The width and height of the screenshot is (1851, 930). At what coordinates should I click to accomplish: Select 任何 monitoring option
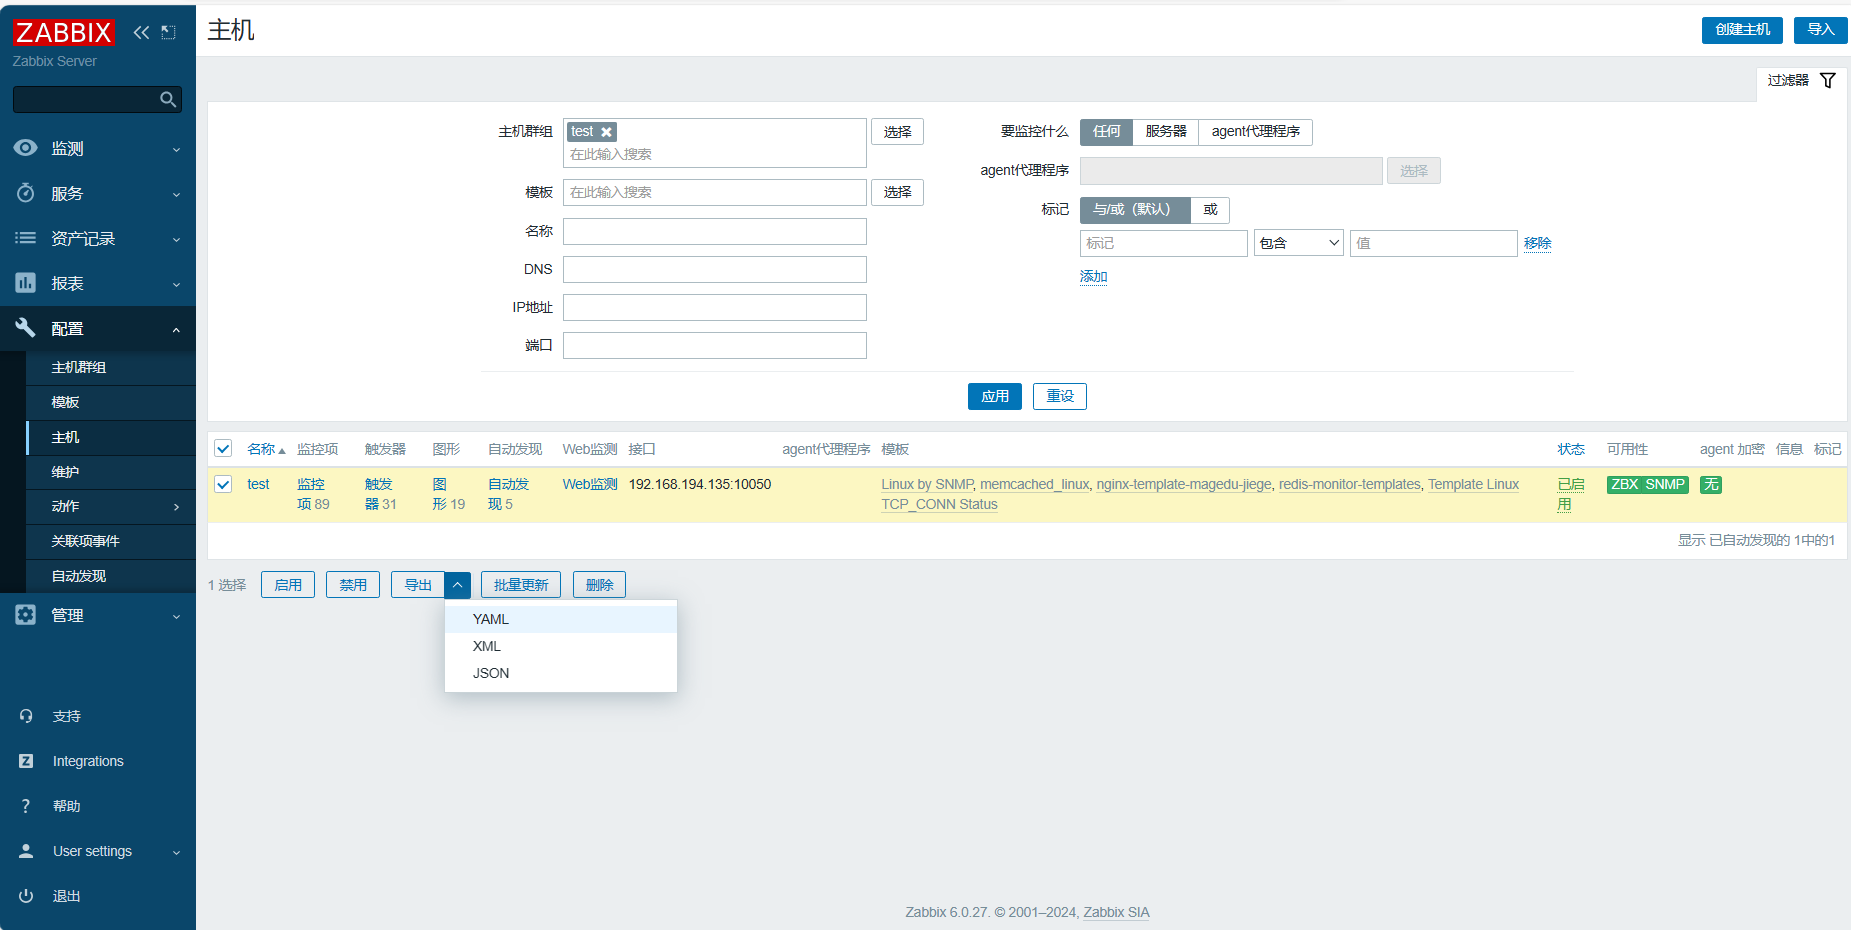tap(1106, 132)
